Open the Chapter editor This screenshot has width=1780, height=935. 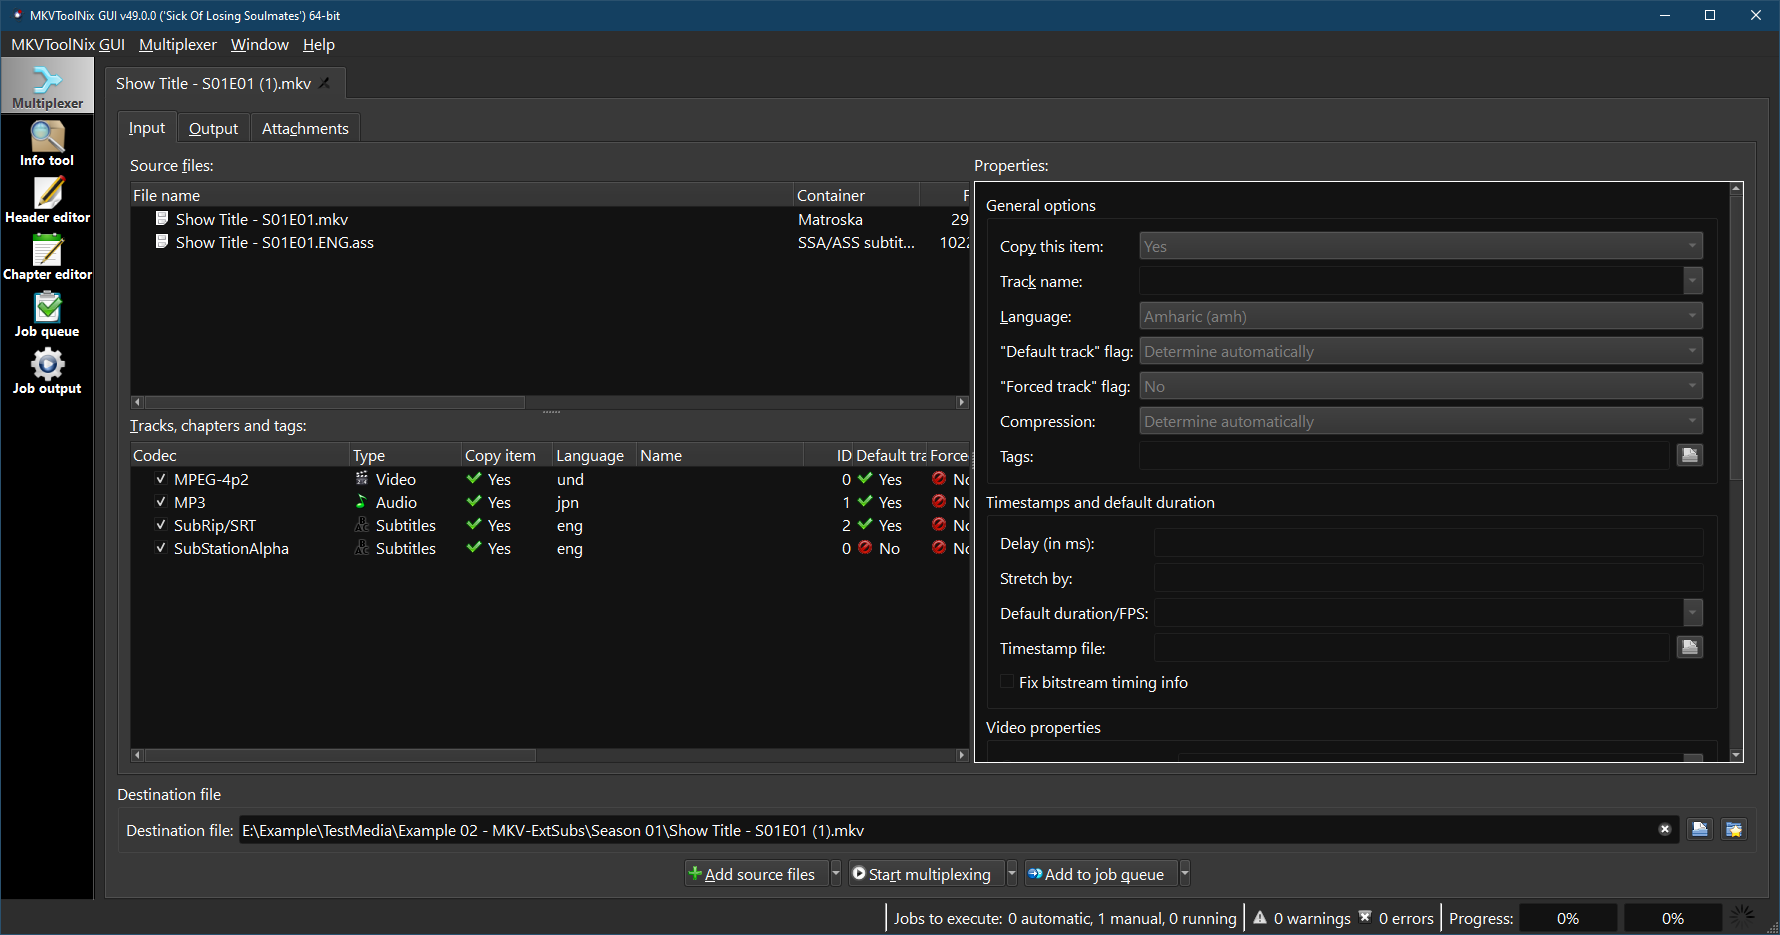click(x=47, y=258)
